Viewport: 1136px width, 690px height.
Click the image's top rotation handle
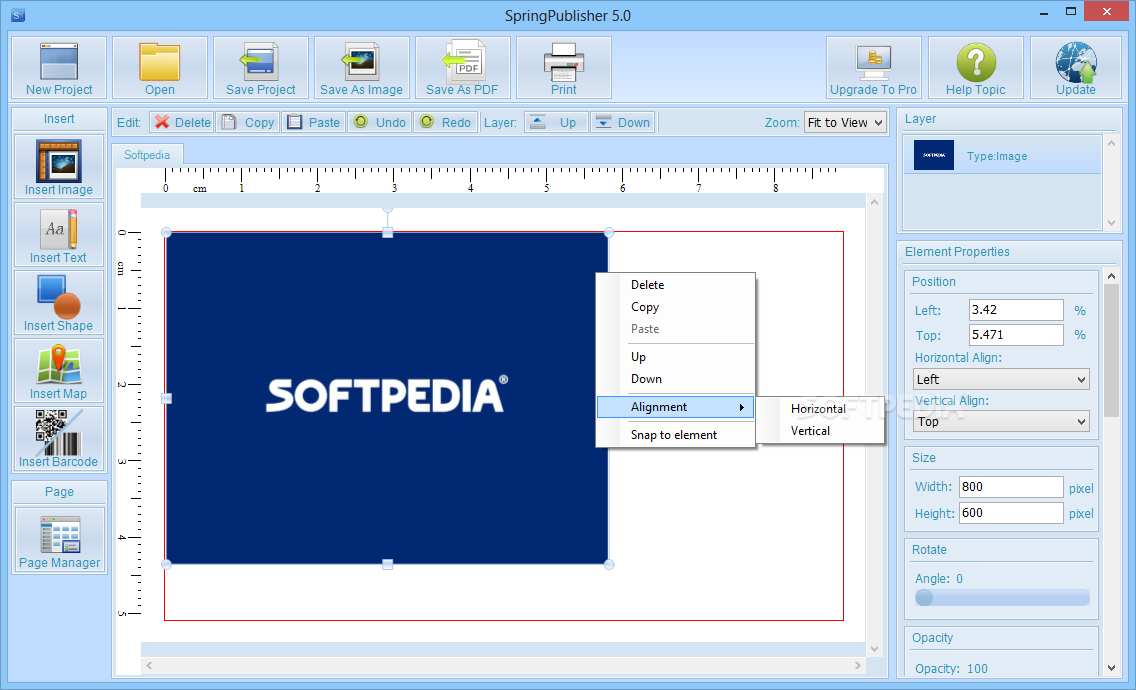[x=388, y=208]
